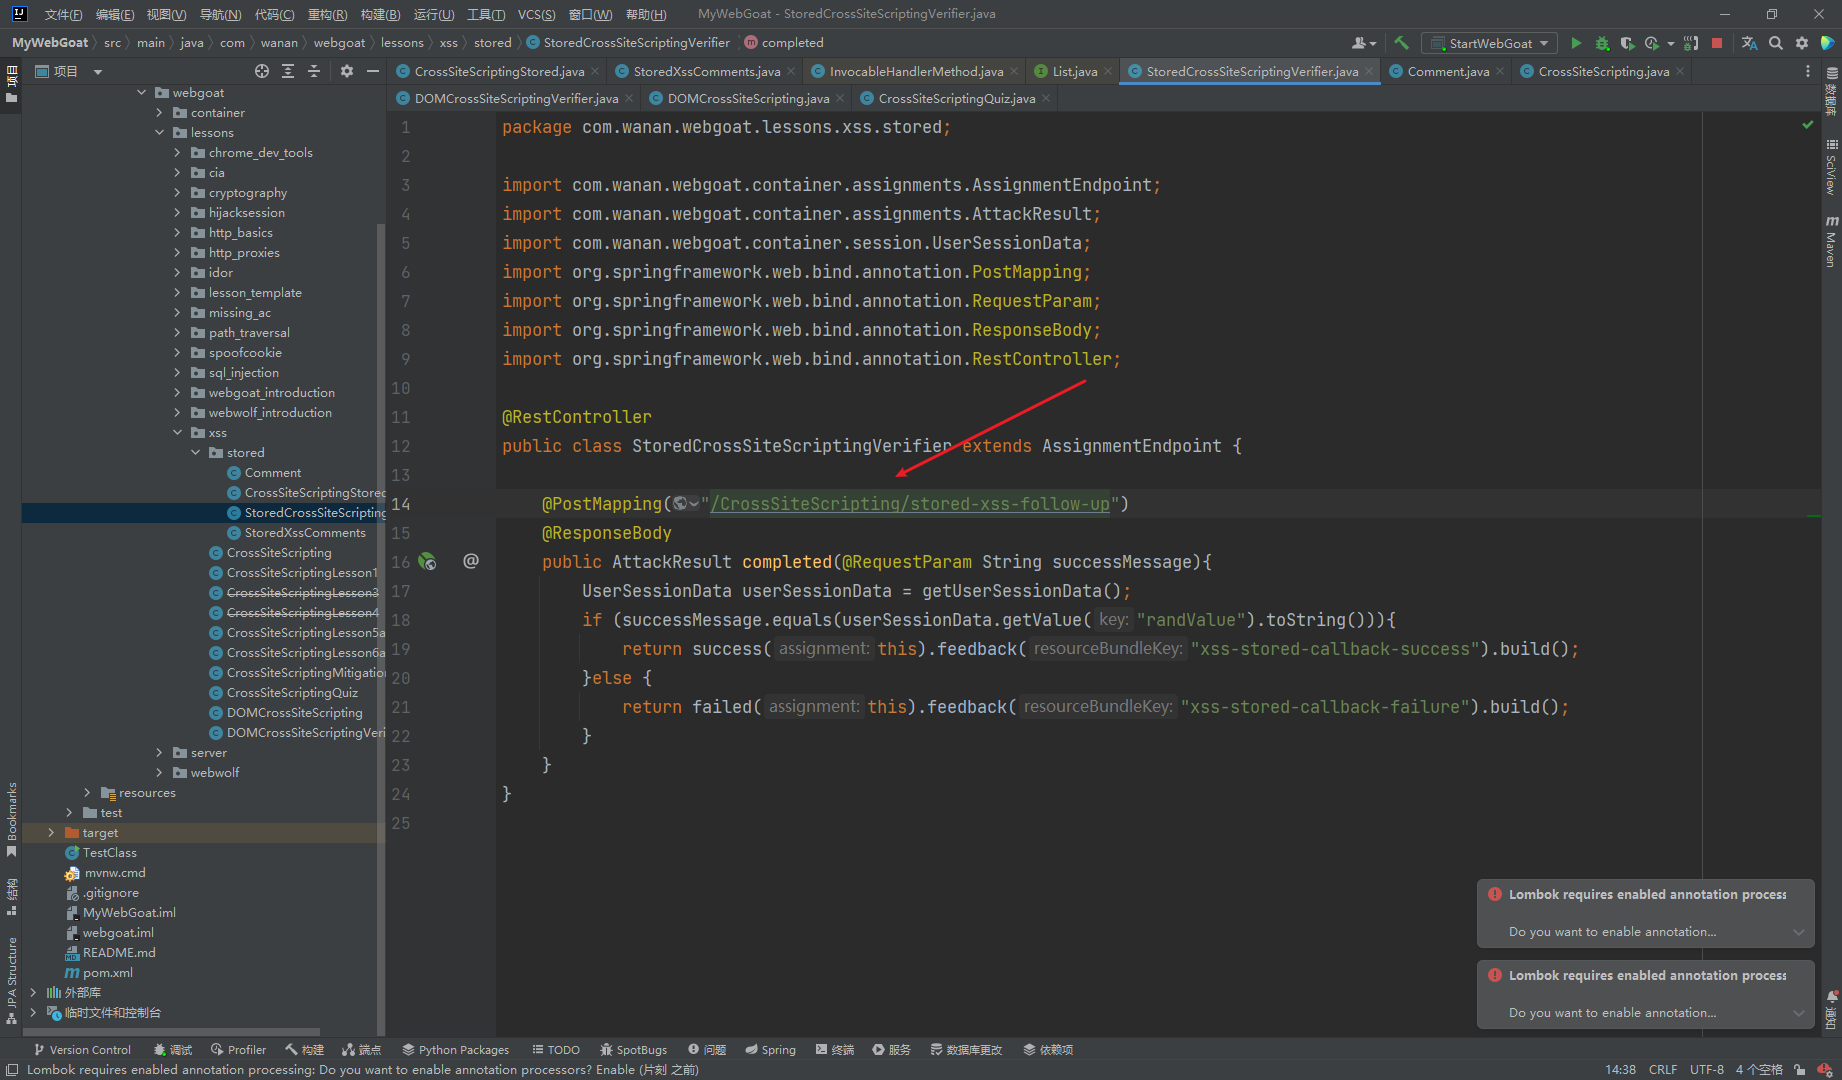Open the Spring tool window
Image resolution: width=1842 pixels, height=1080 pixels.
pos(770,1049)
